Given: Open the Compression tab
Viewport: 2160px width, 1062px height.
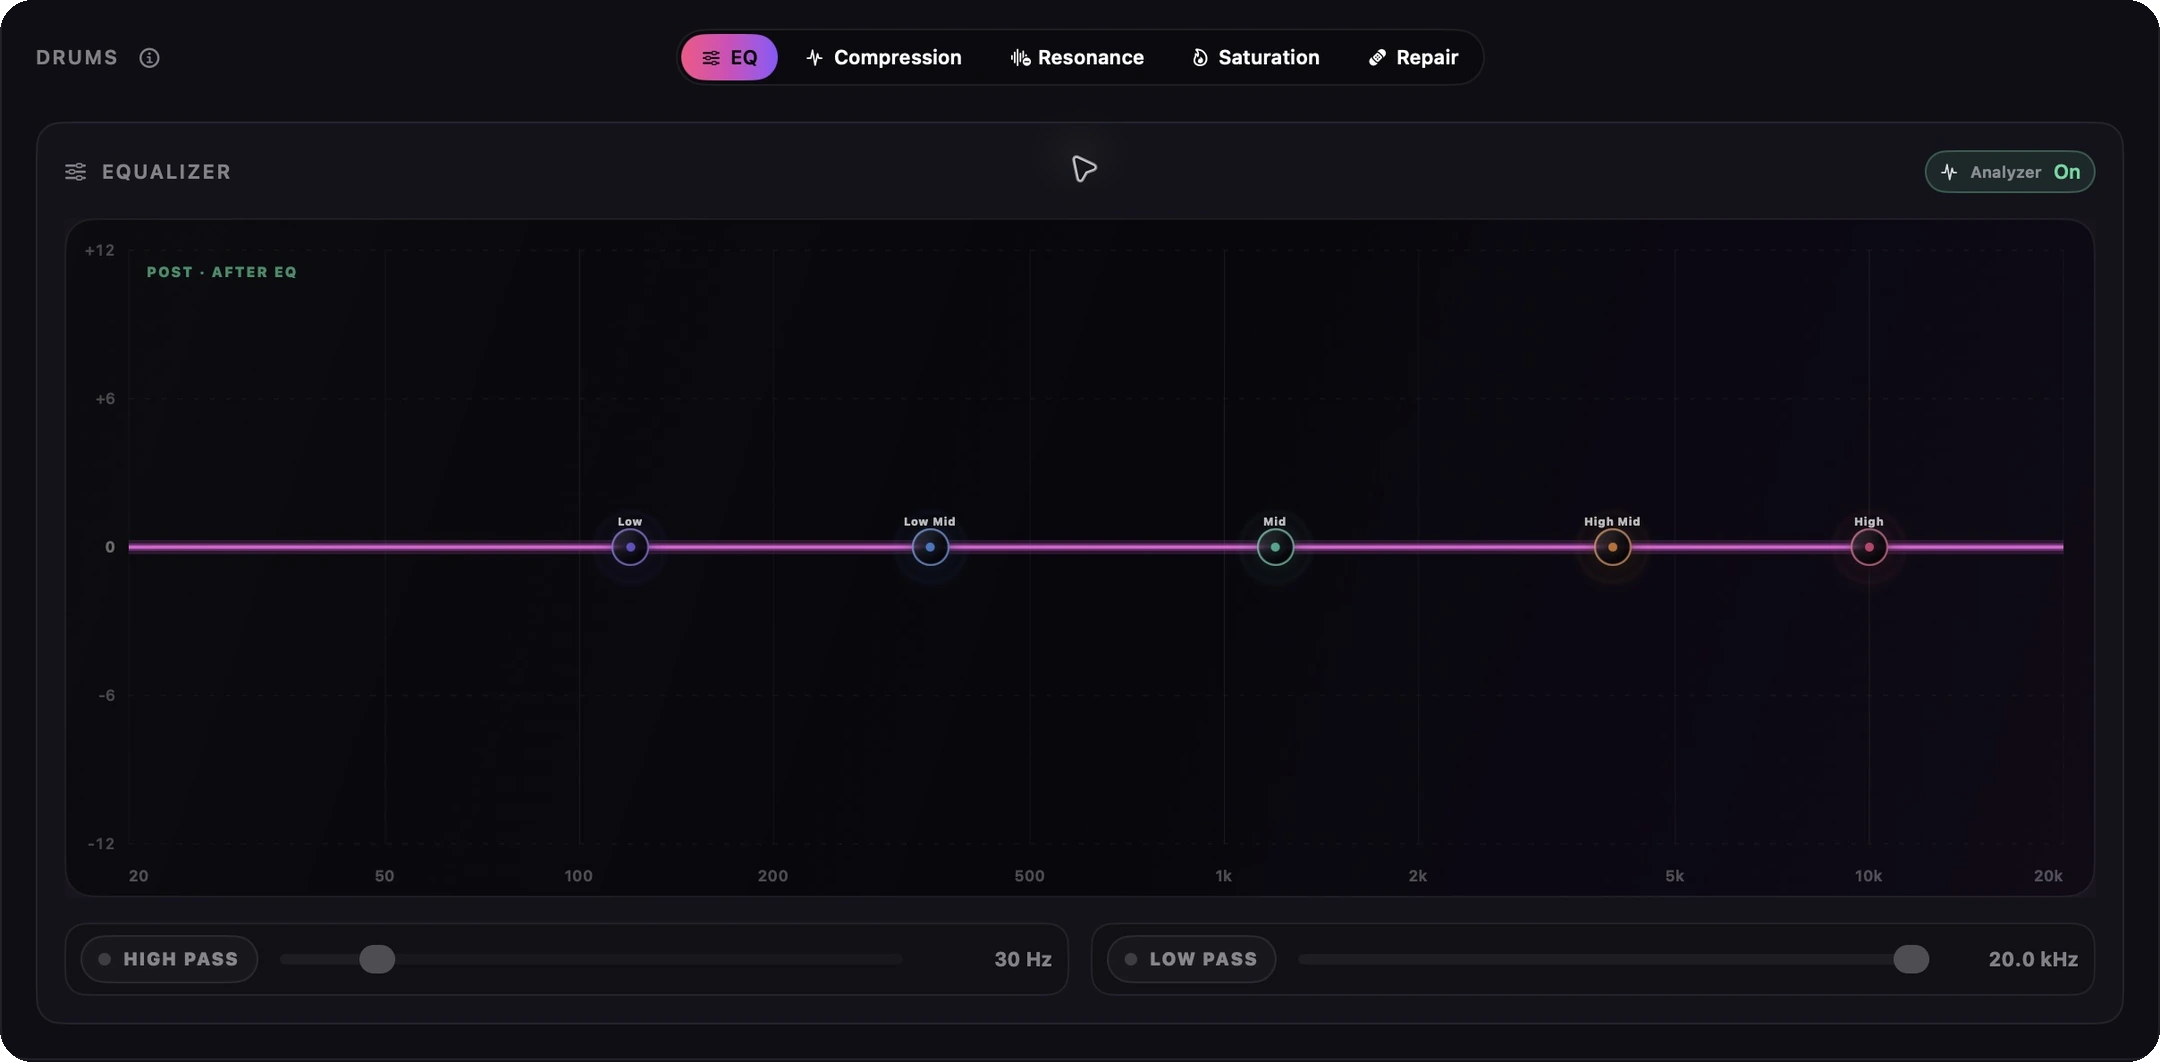Looking at the screenshot, I should (884, 57).
